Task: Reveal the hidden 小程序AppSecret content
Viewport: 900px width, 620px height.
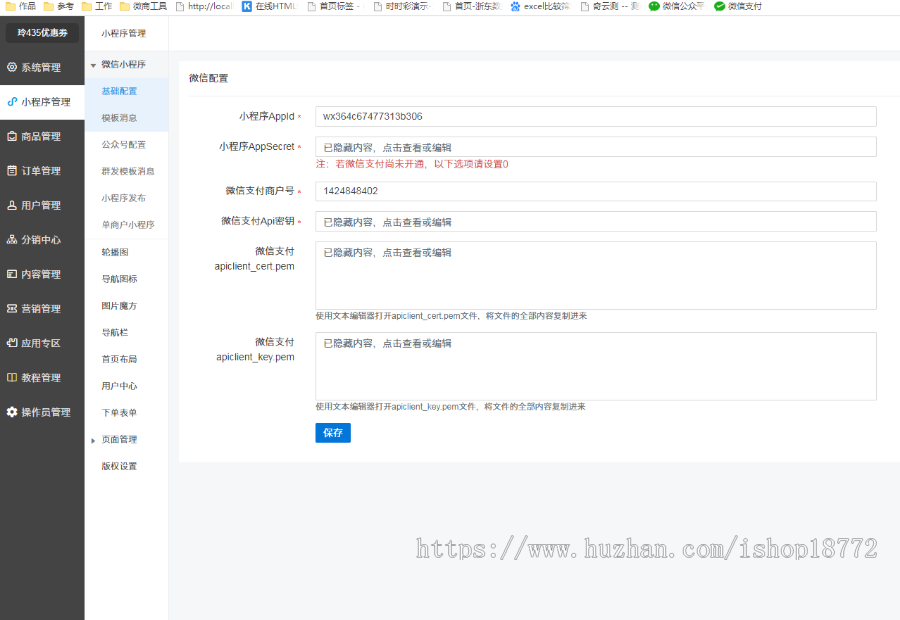Action: pos(596,145)
